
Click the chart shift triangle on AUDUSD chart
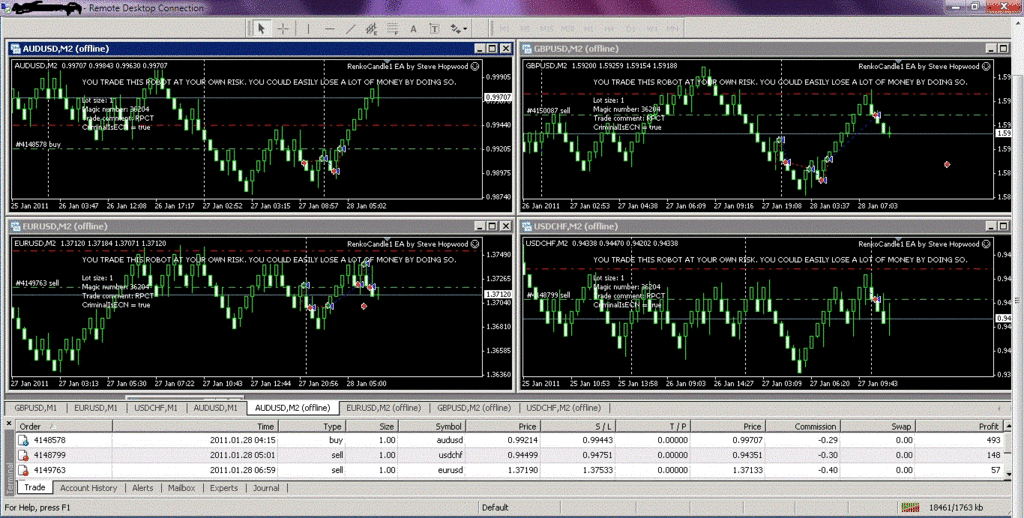coord(387,60)
